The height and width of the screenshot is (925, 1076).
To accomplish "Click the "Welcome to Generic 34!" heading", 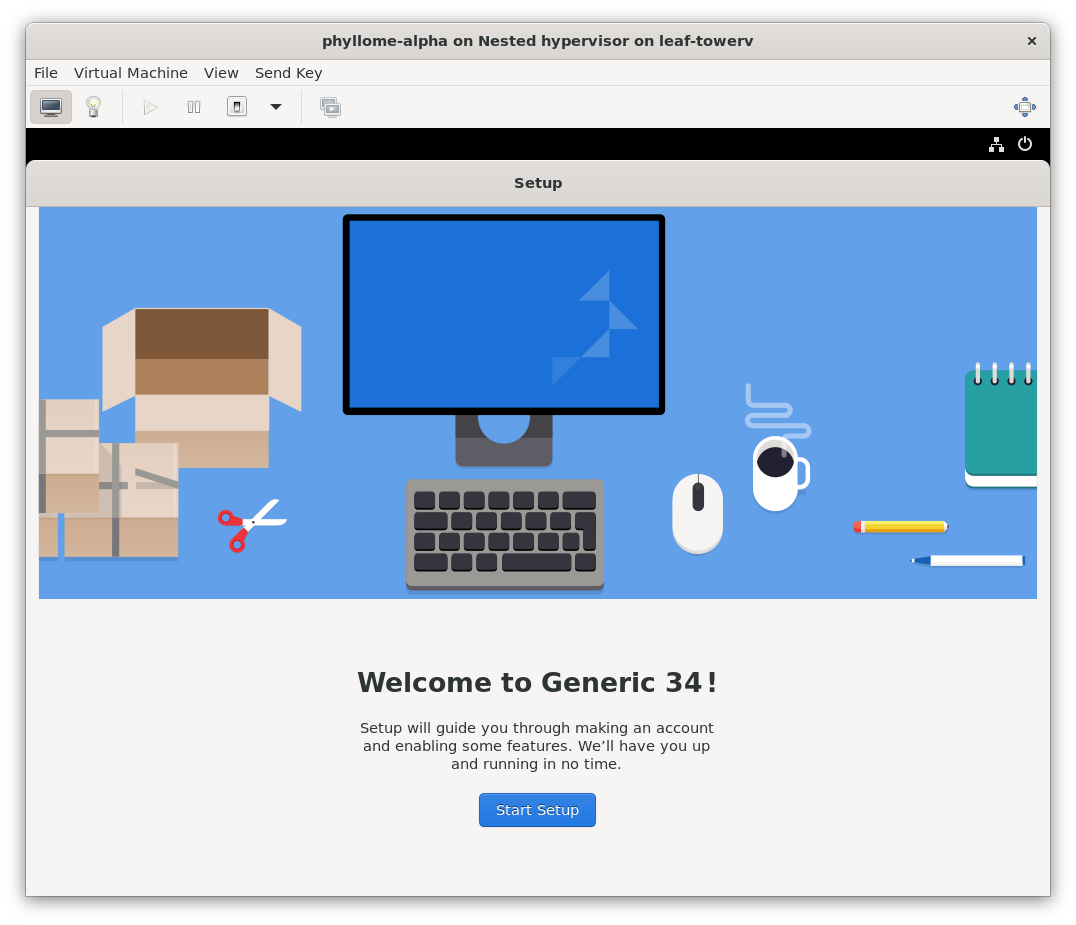I will pos(537,683).
